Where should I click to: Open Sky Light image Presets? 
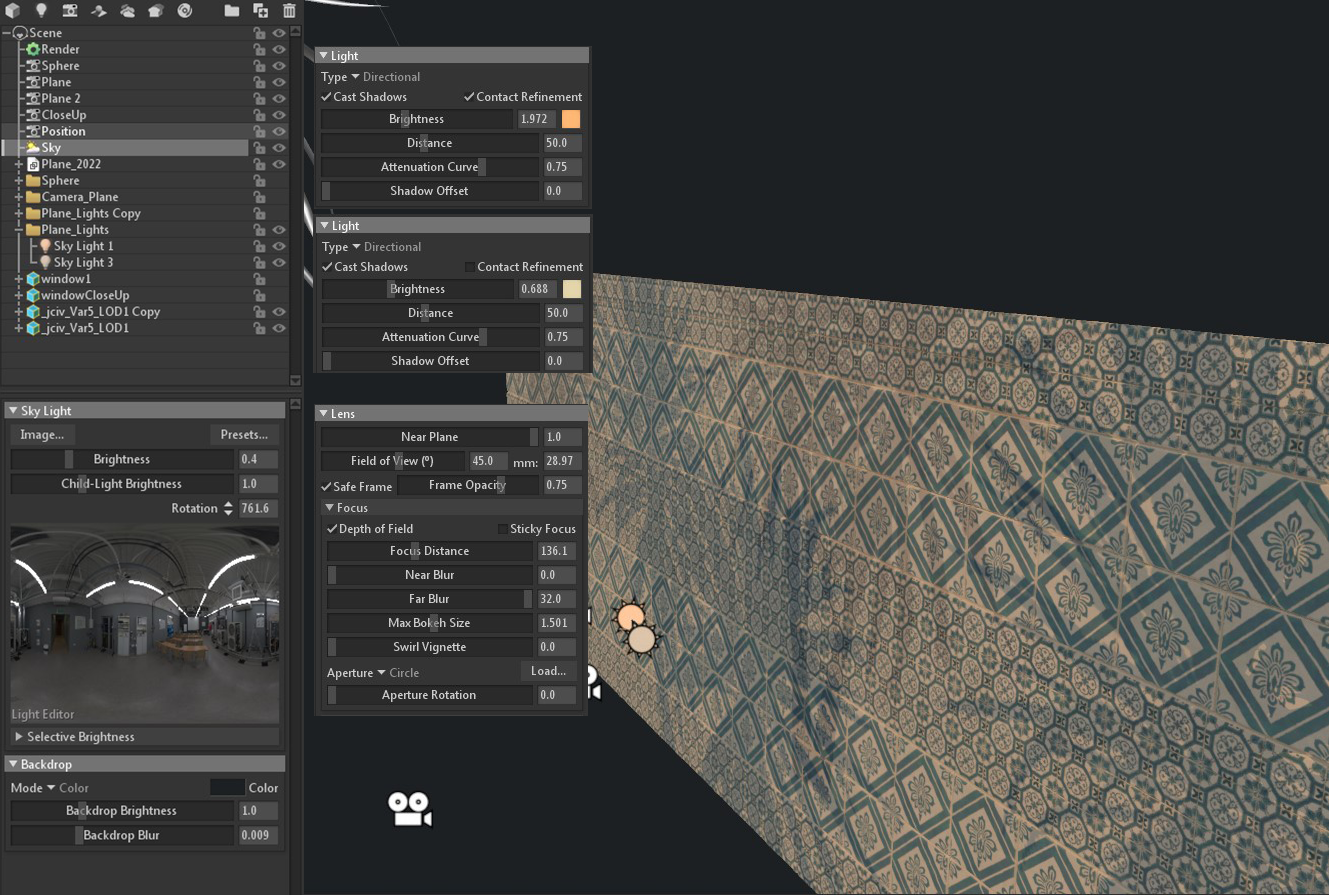point(243,434)
